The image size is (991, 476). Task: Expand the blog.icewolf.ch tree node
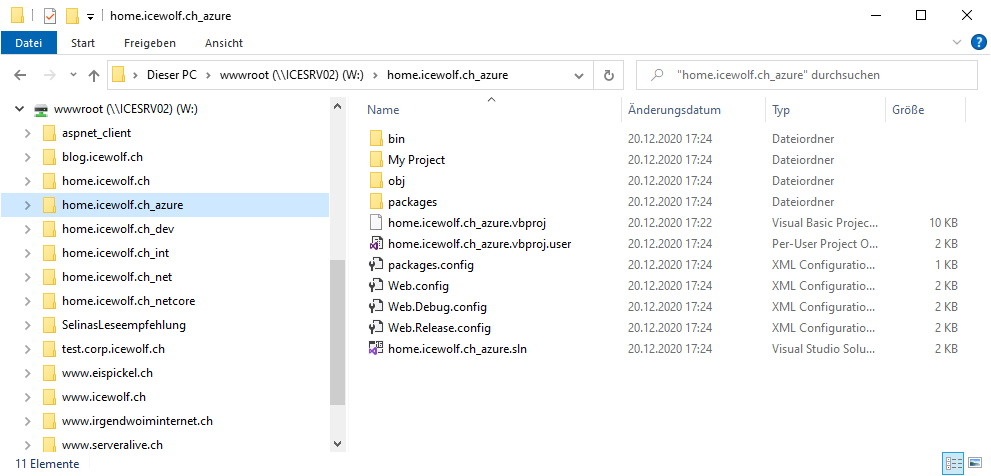click(x=27, y=157)
